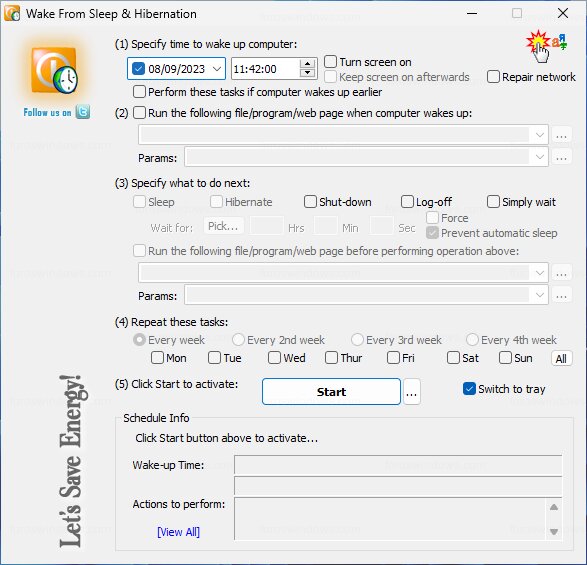587x565 pixels.
Task: Toggle Switch to tray off
Action: click(469, 389)
